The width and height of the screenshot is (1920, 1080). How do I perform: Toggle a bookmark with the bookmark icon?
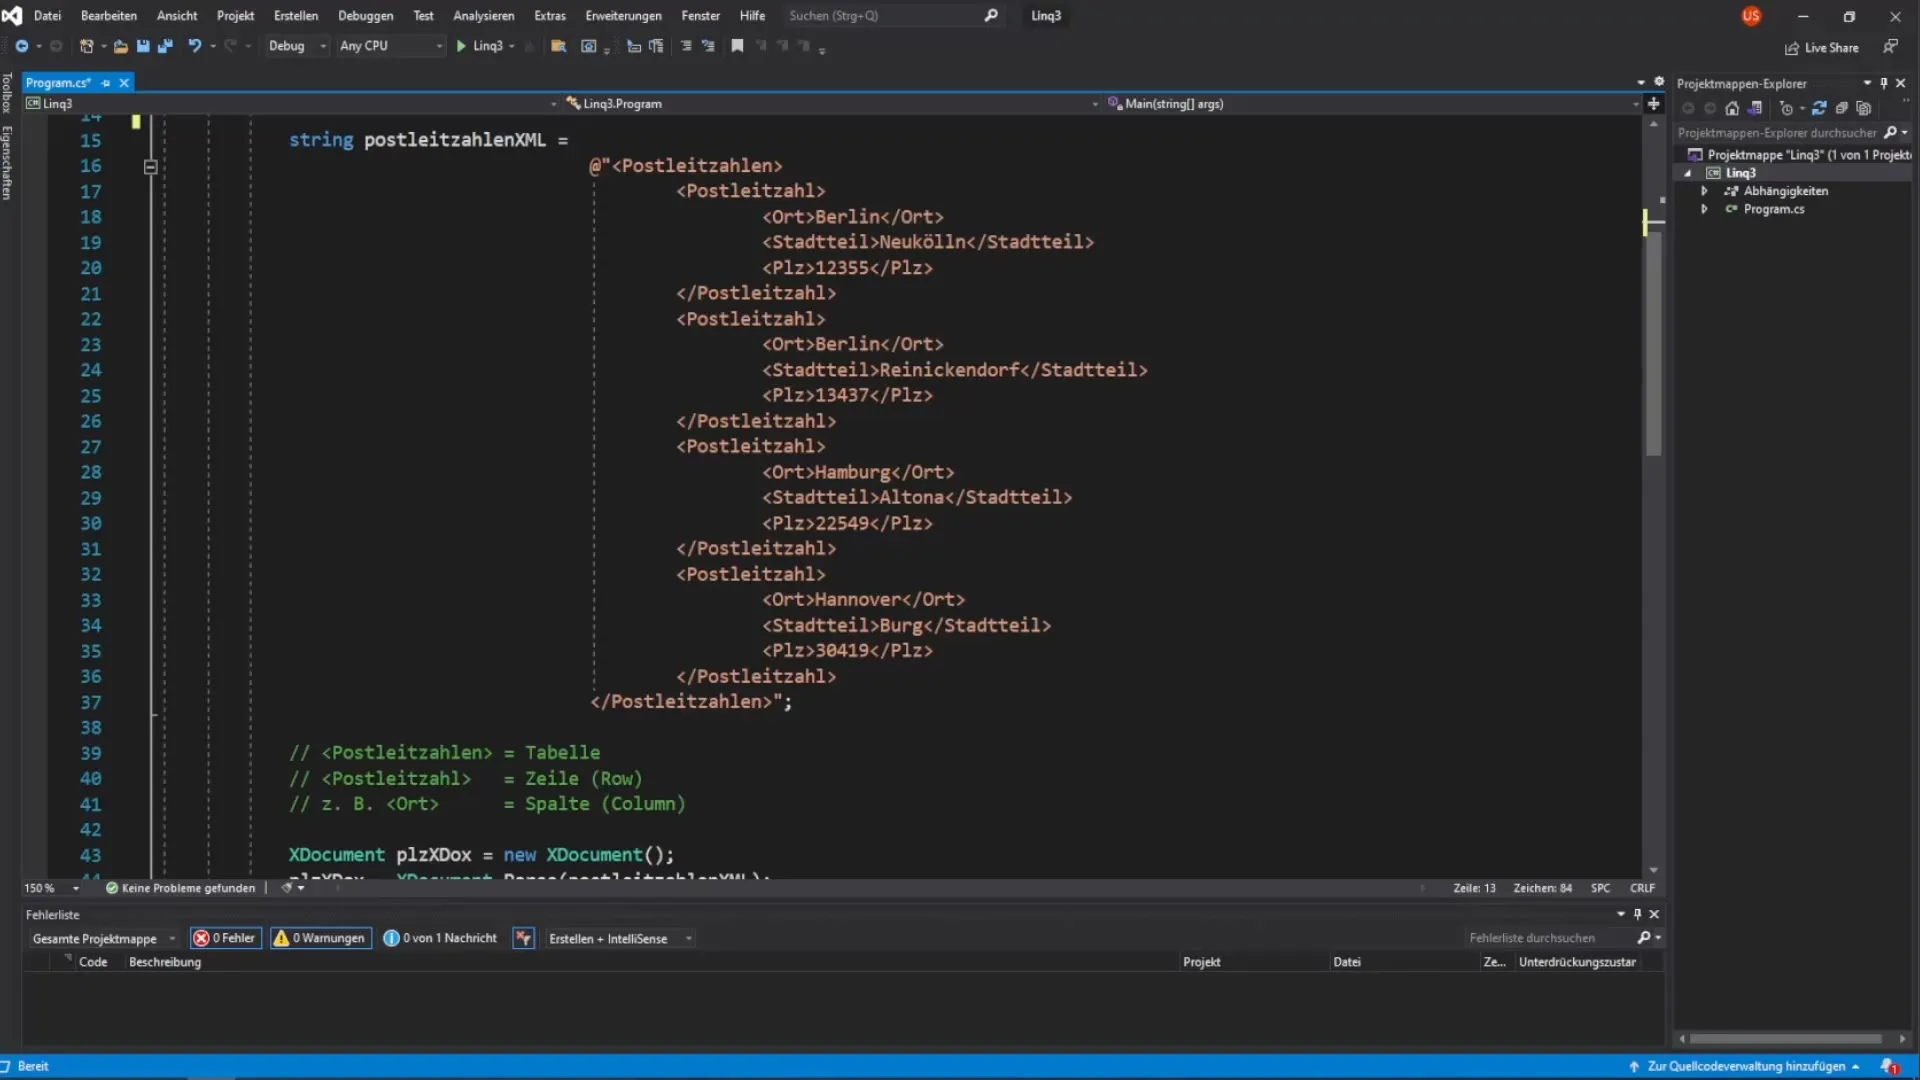[737, 46]
